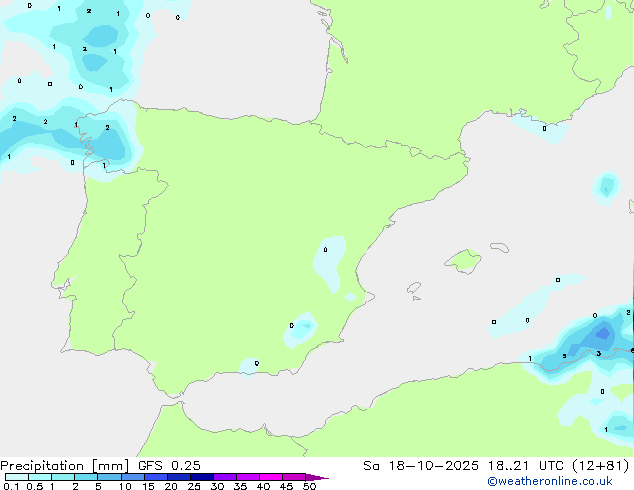Click the '20' legend scale label
634x490 pixels.
171,486
